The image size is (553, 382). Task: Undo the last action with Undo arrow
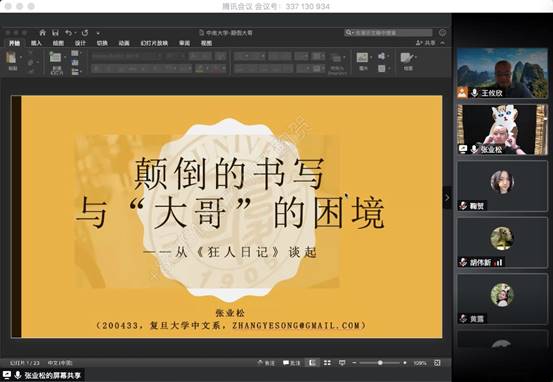[68, 33]
